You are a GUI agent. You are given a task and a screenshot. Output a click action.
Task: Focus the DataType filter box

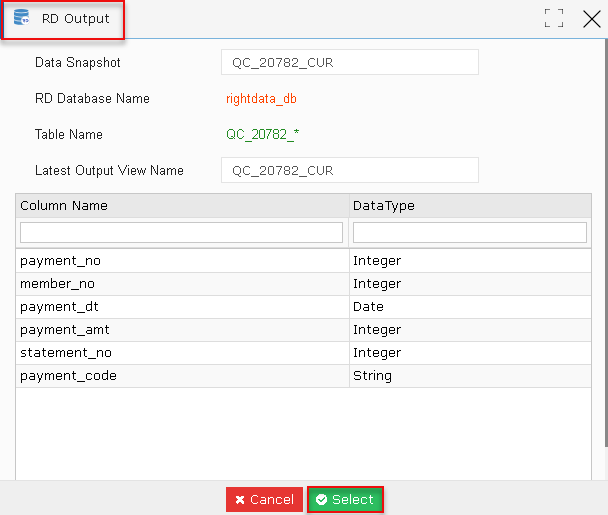coord(470,232)
